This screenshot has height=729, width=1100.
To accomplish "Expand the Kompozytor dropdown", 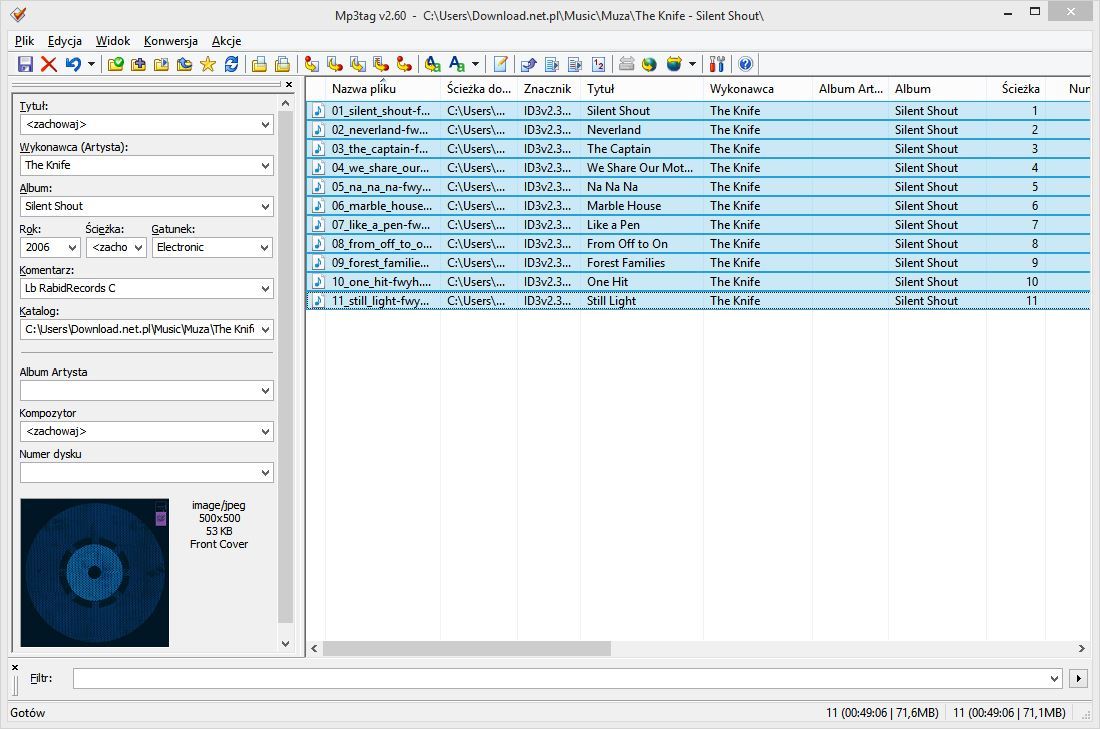I will [265, 432].
